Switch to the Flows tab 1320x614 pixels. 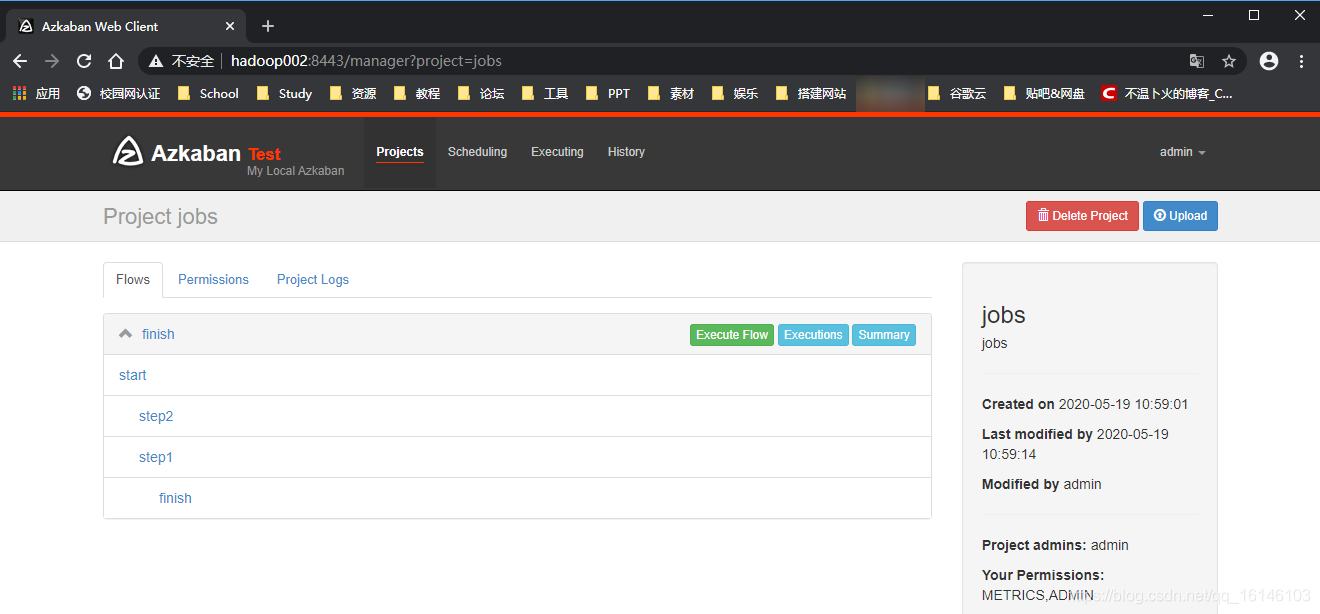tap(133, 280)
